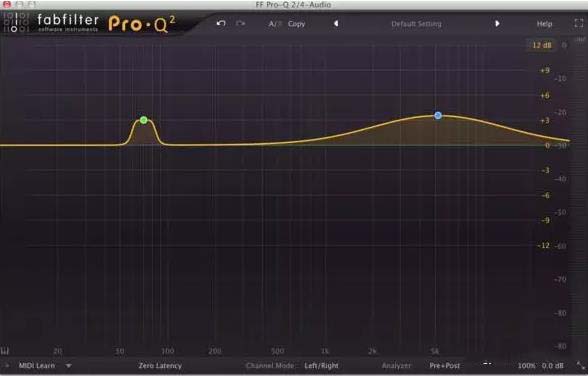This screenshot has width=588, height=376.
Task: Open the Default Setting preset menu
Action: (416, 24)
